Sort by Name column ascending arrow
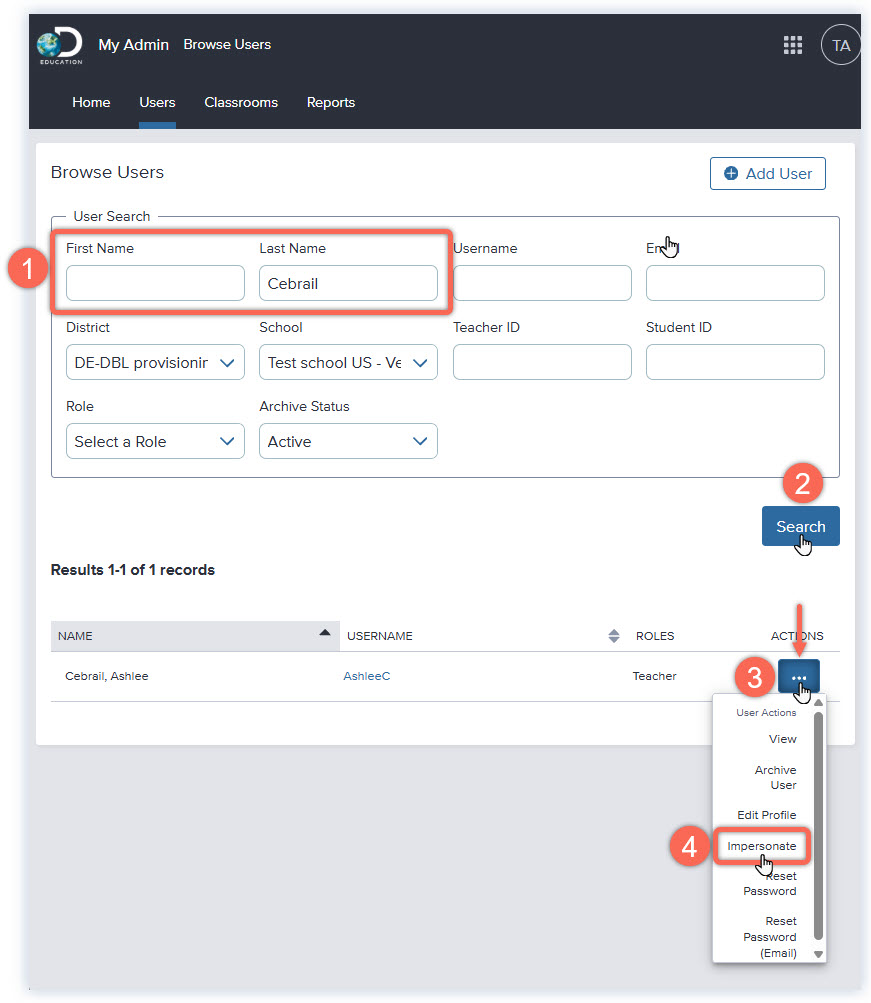The width and height of the screenshot is (871, 1003). [x=324, y=634]
